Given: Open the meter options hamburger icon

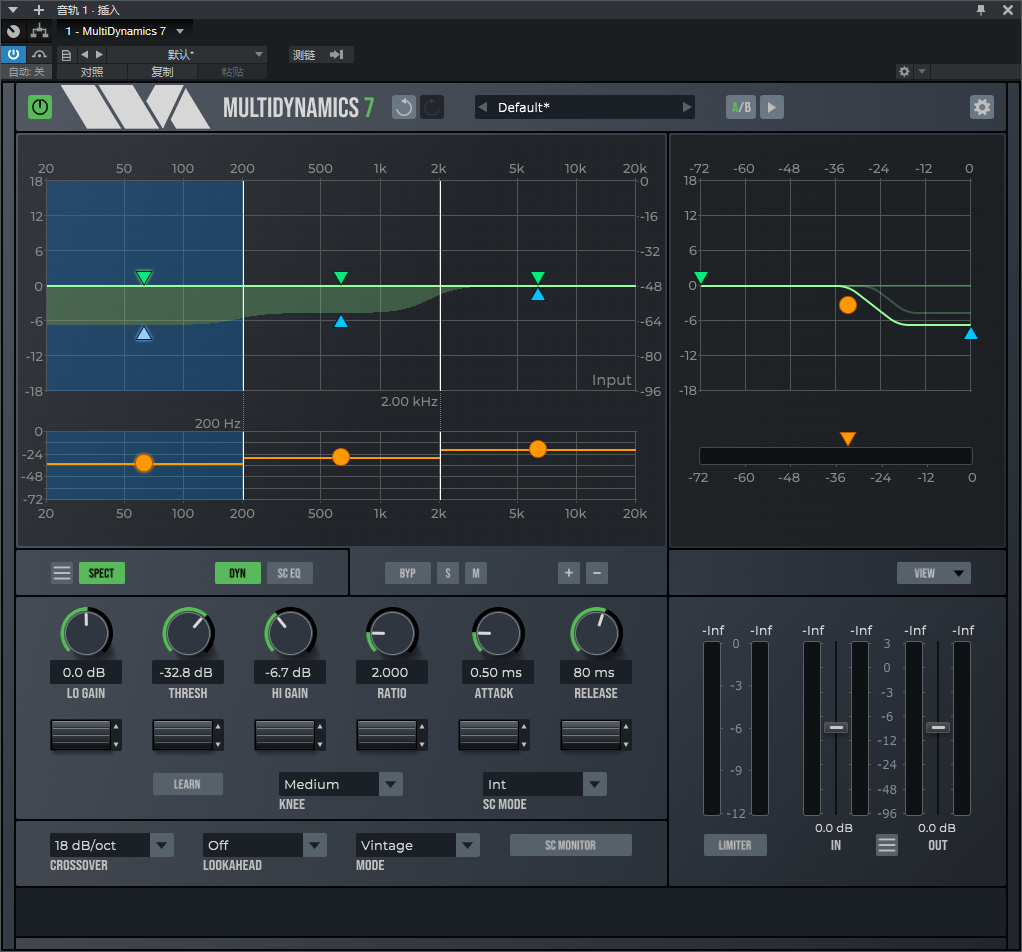Looking at the screenshot, I should [x=886, y=845].
